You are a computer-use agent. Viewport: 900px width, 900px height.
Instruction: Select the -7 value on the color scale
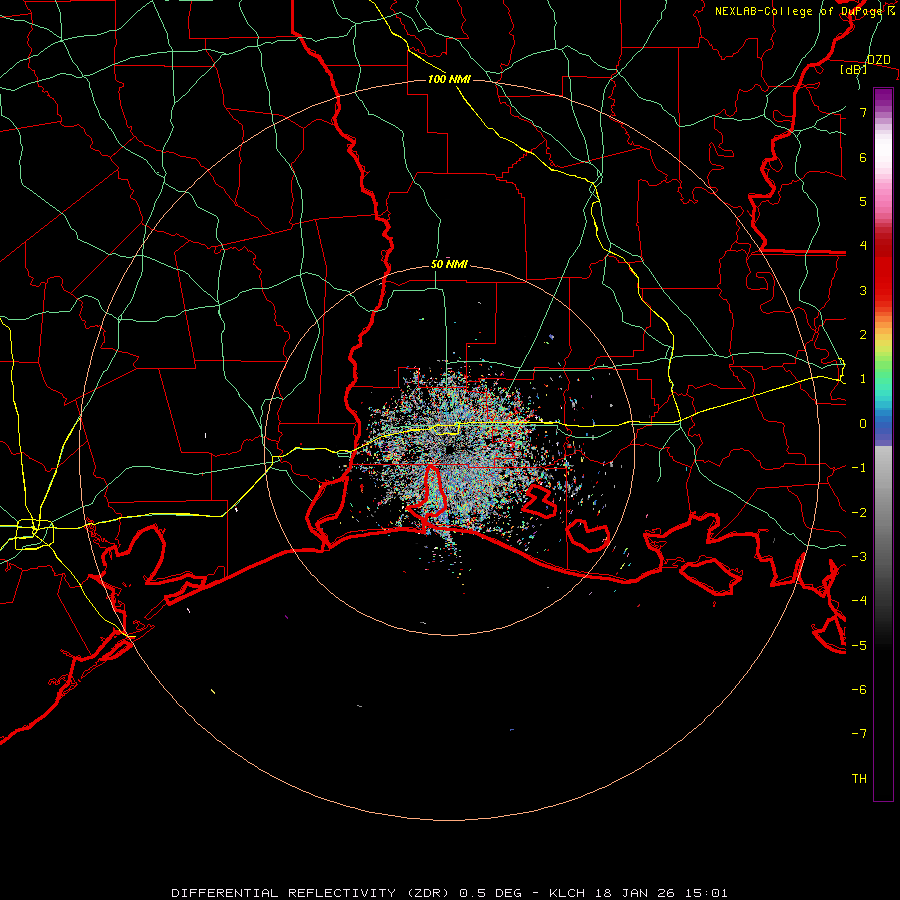(859, 734)
